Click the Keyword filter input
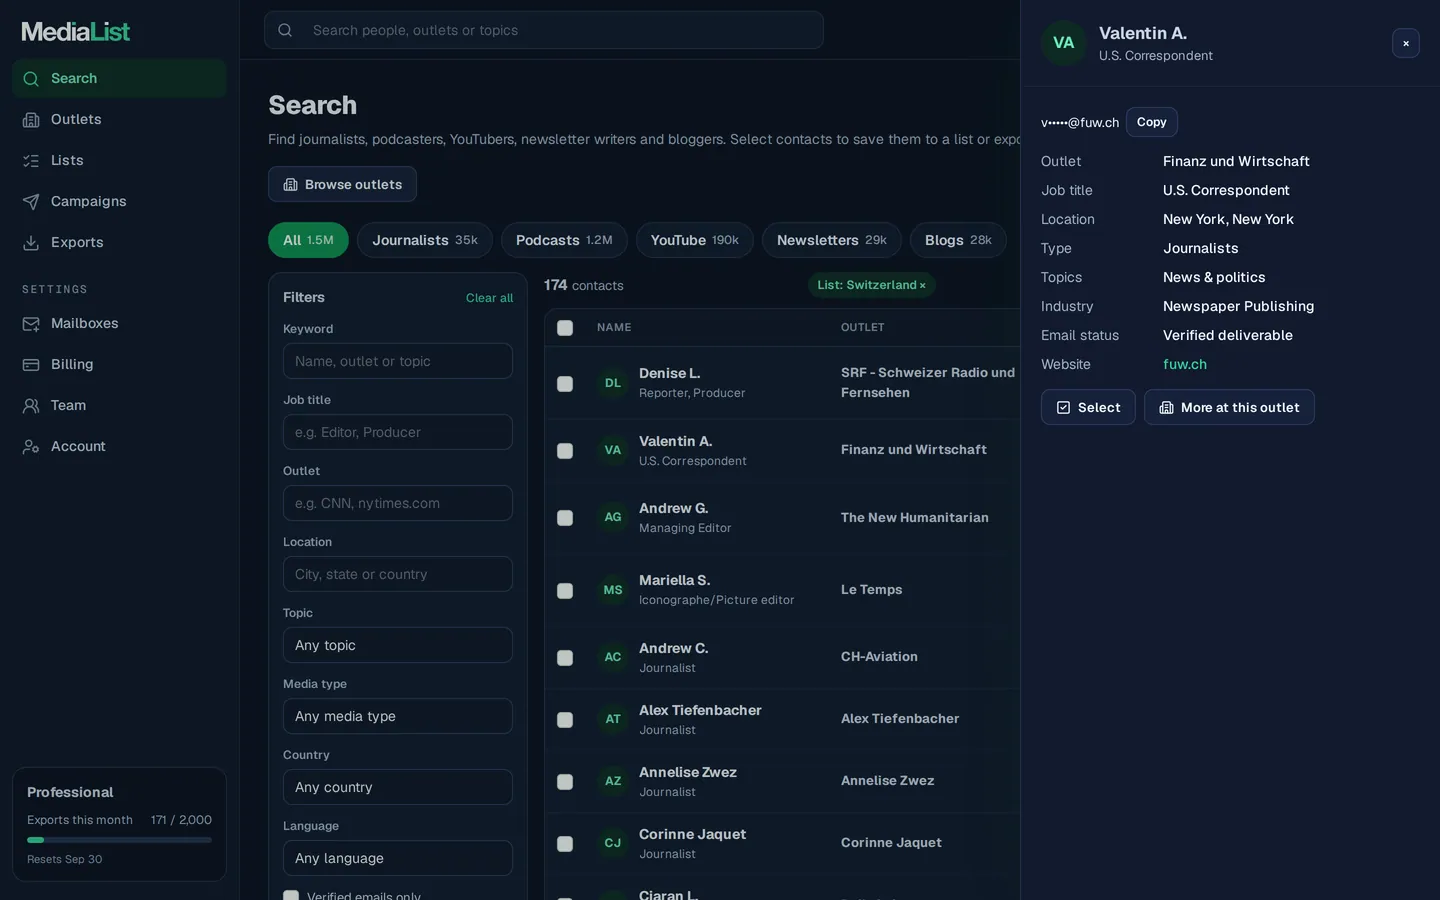The width and height of the screenshot is (1440, 900). pyautogui.click(x=398, y=361)
